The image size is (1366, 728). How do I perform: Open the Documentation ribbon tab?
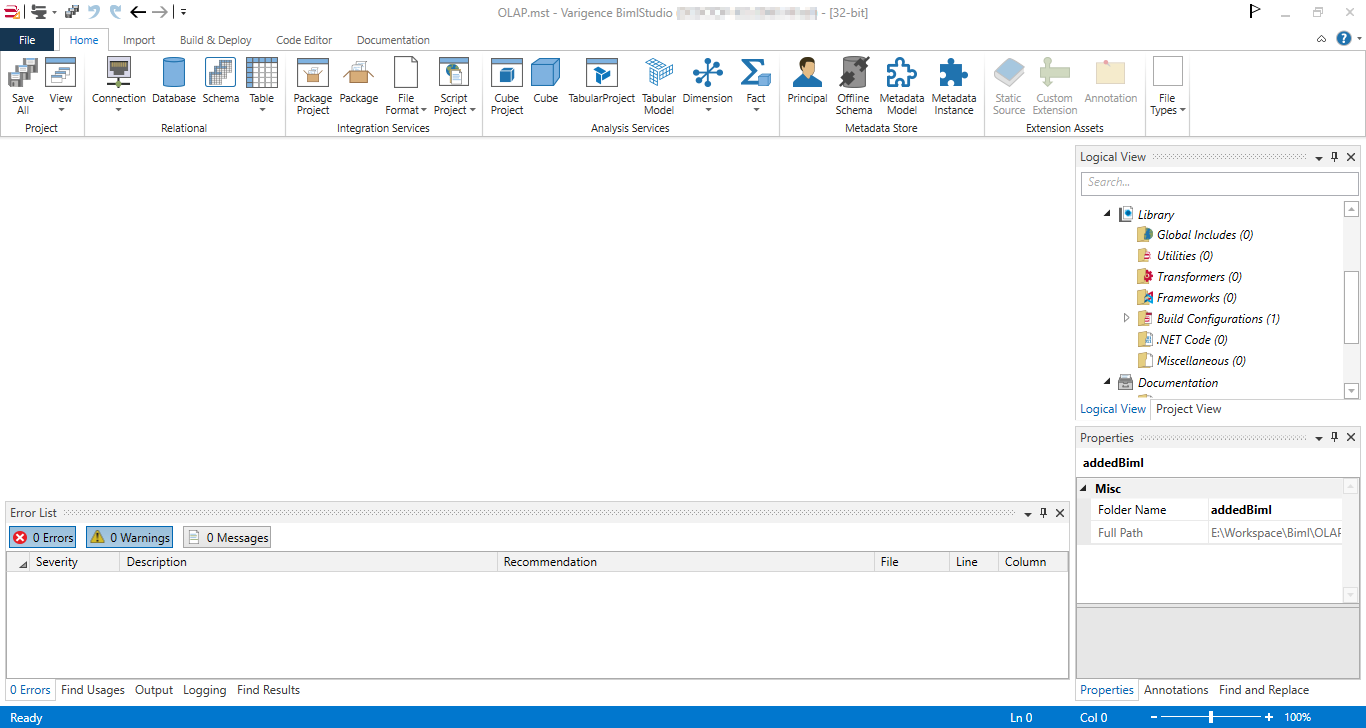[x=393, y=40]
